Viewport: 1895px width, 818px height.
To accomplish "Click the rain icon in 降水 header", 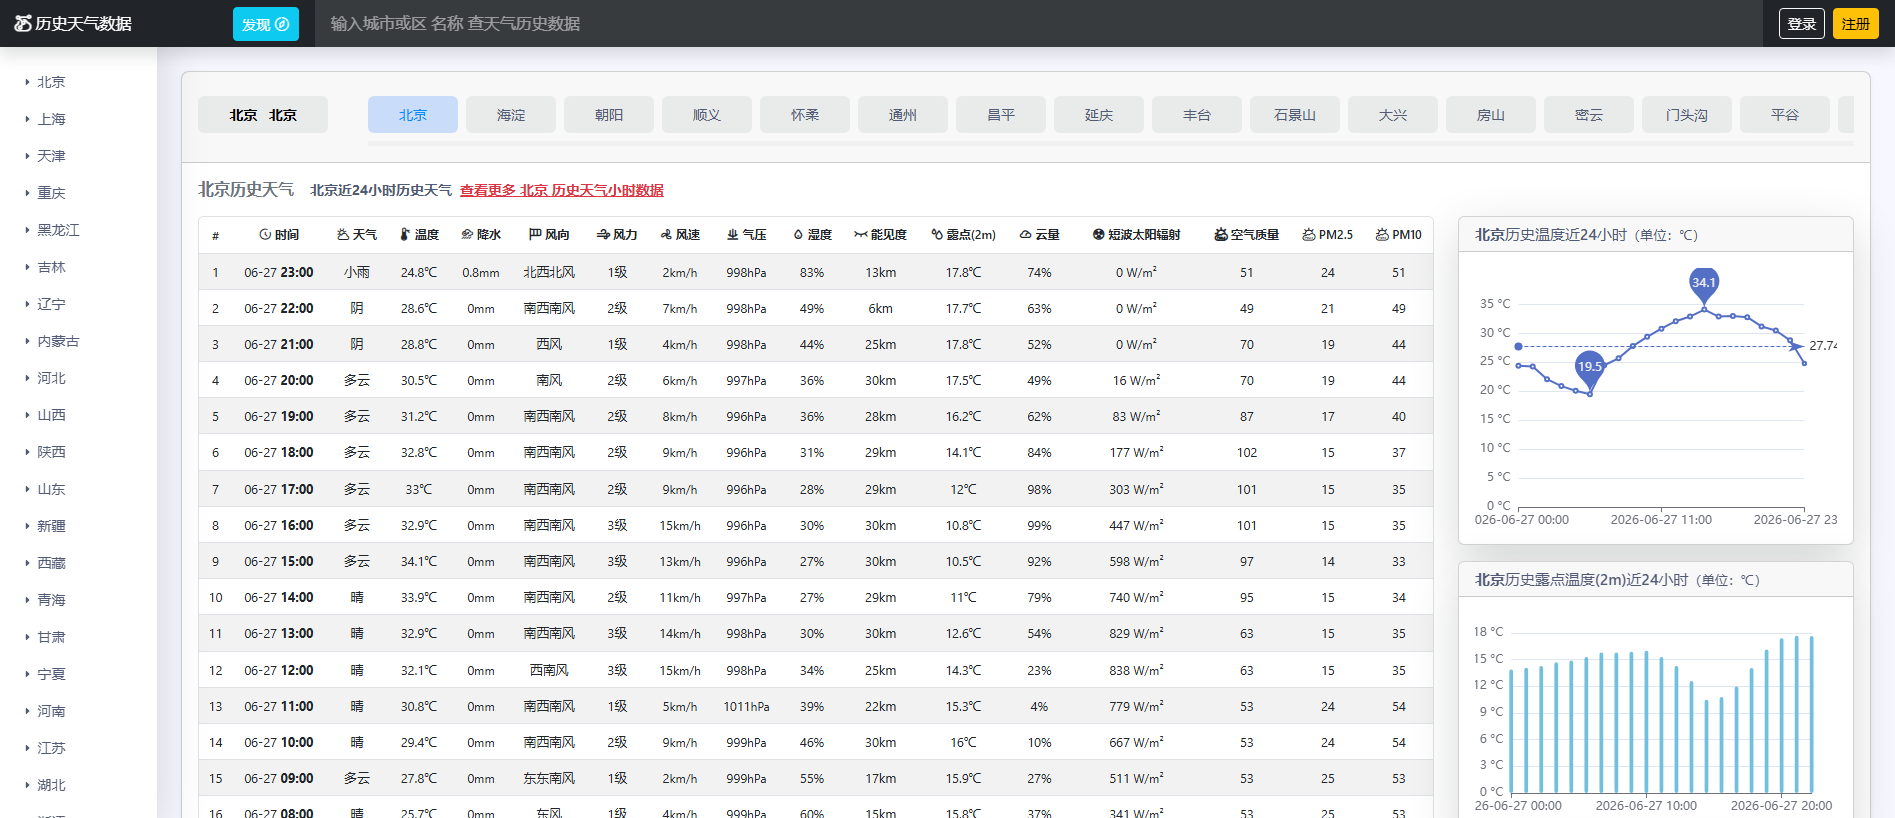I will click(467, 234).
